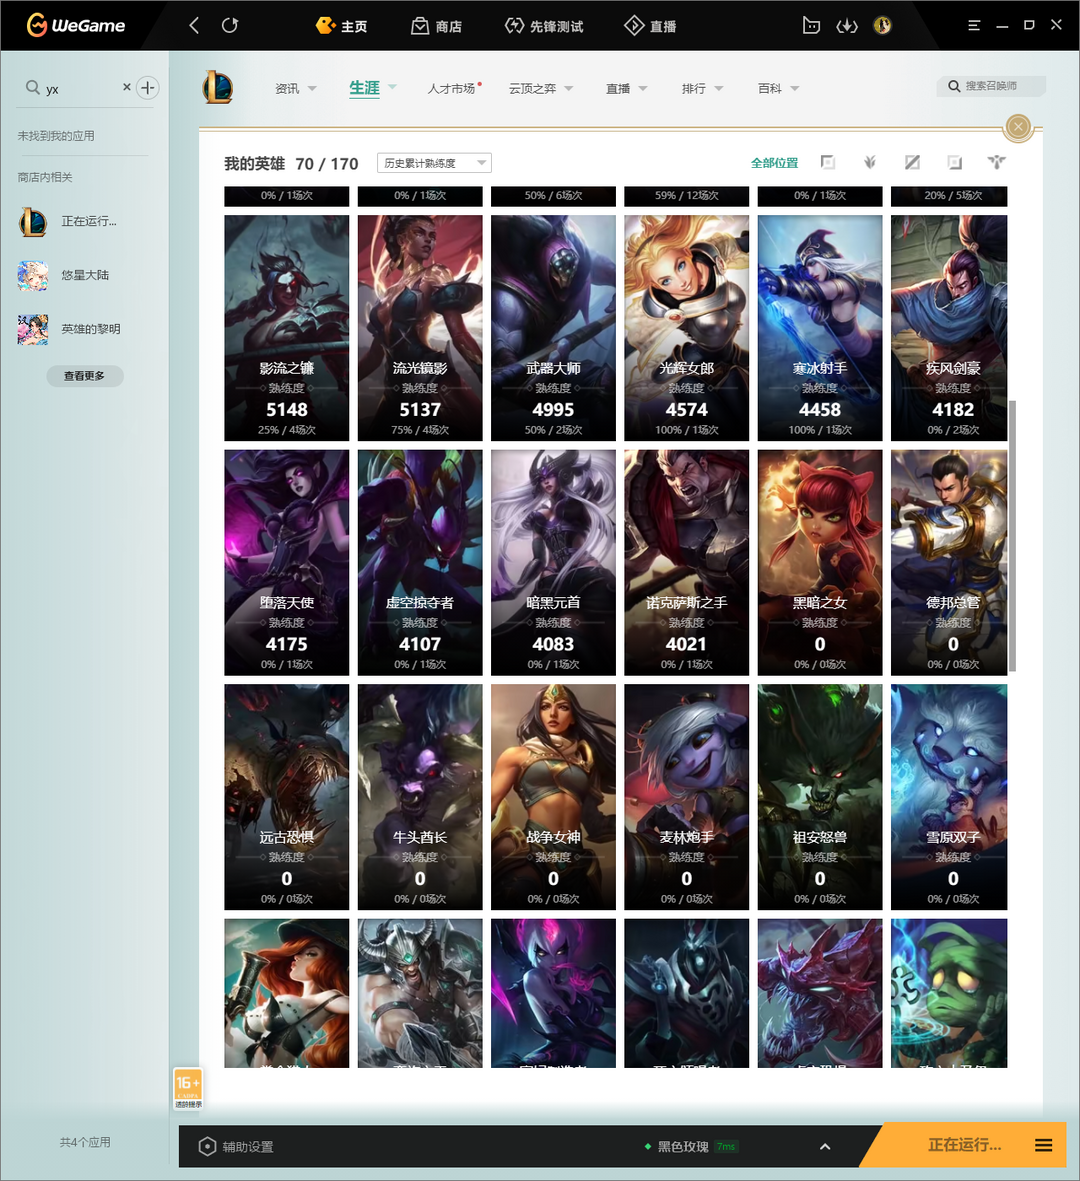This screenshot has width=1080, height=1181.
Task: Open the download manager icon
Action: (x=847, y=26)
